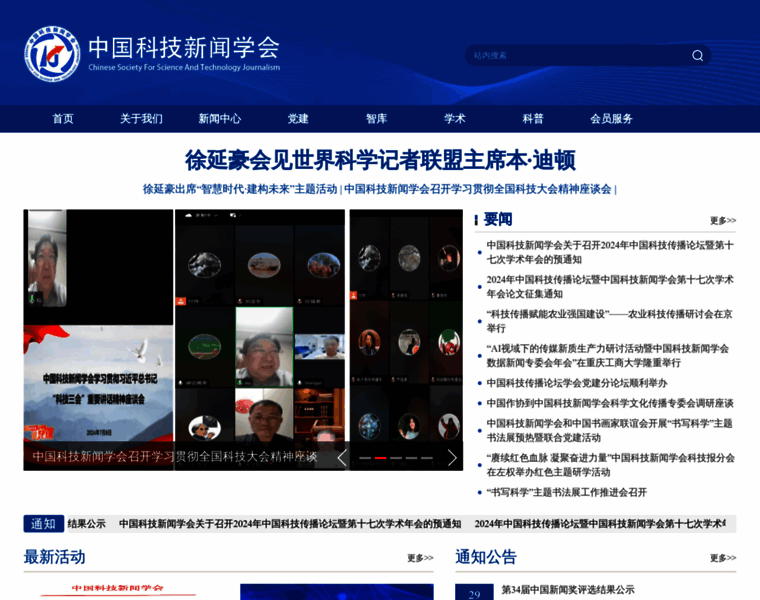Open sub-headline 中国科技新闻学会召开学习贯彻全国科技大会精神座谈会
Screen dimensions: 760x600
(x=478, y=189)
